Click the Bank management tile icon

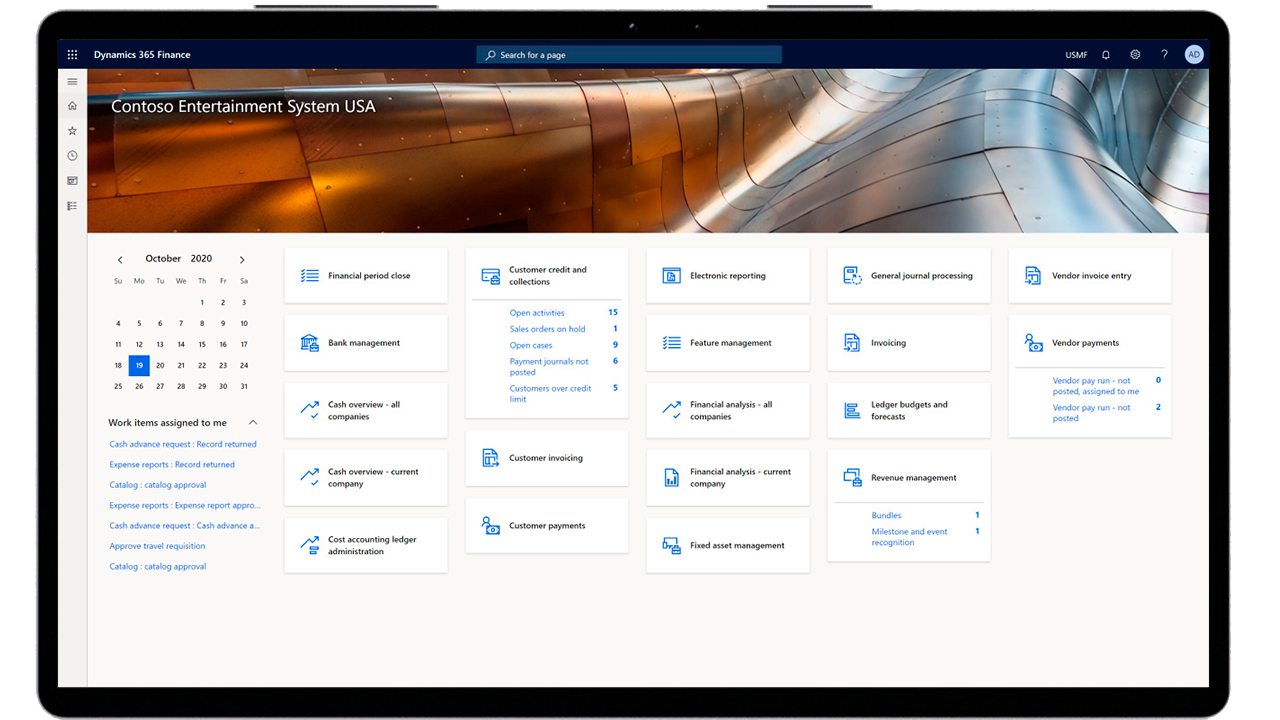click(310, 343)
